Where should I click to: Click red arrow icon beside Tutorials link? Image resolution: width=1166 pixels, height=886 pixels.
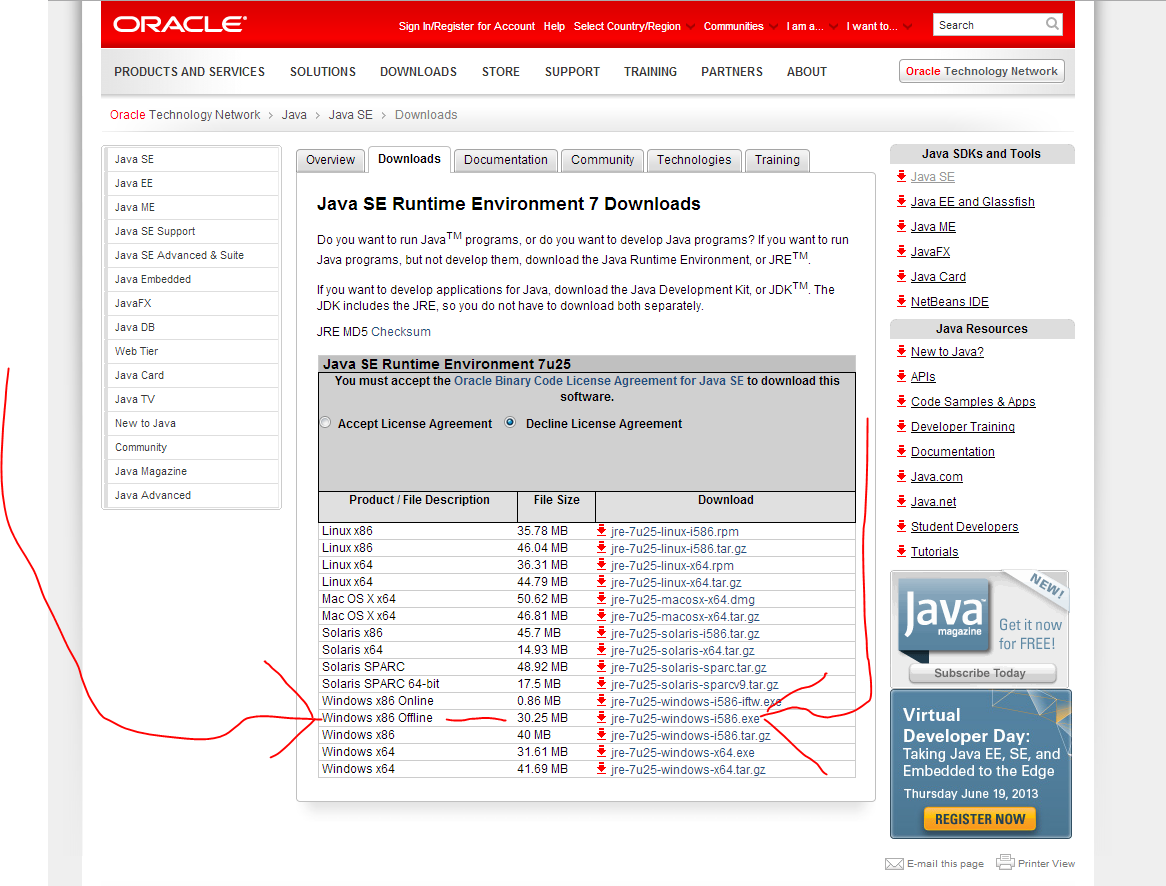[901, 551]
